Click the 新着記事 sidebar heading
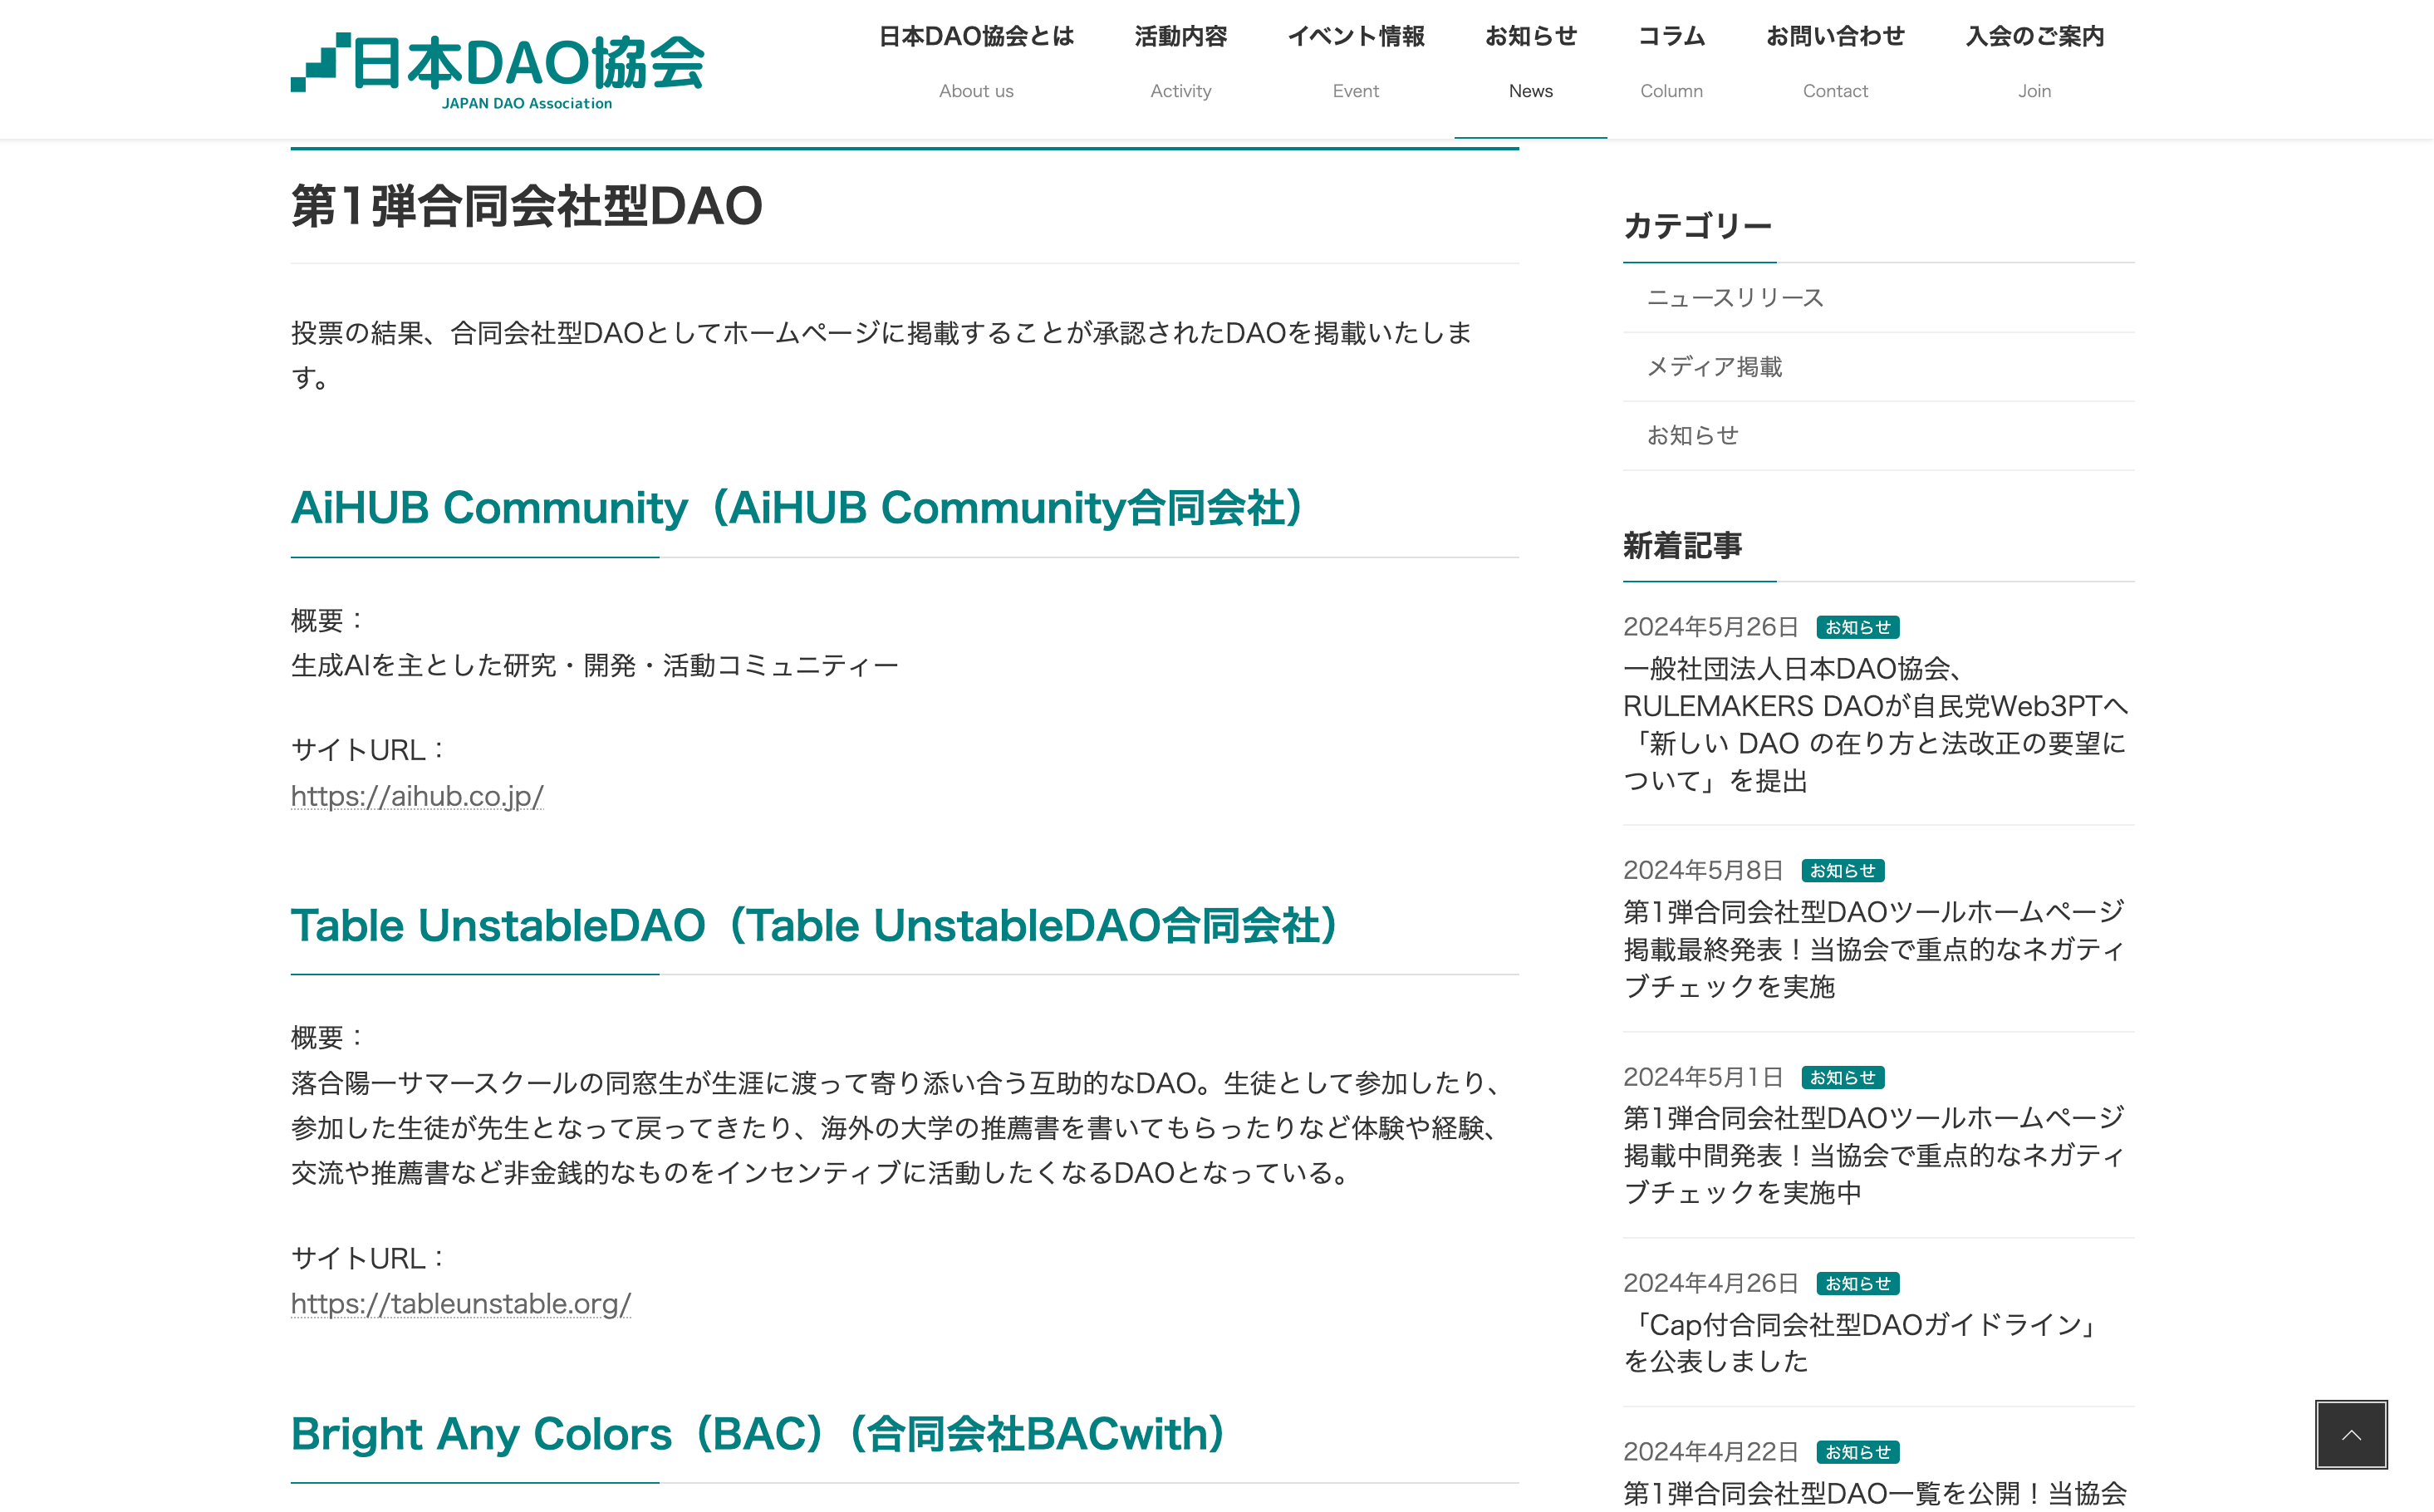This screenshot has height=1512, width=2434. (x=1682, y=546)
